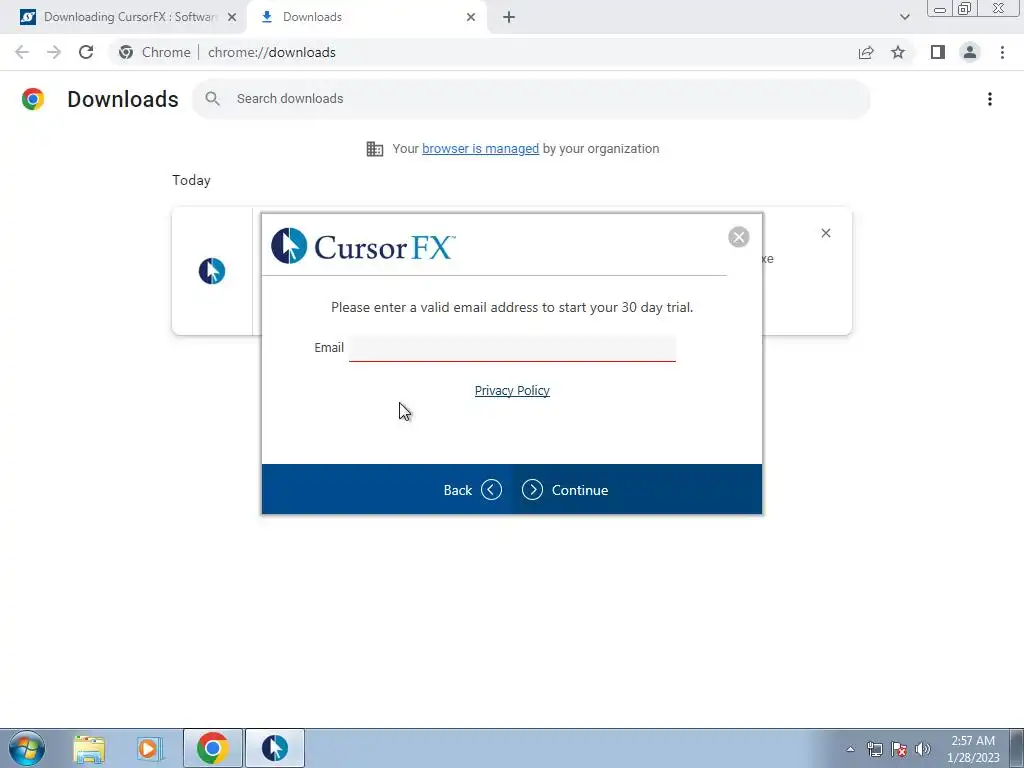Open Windows Explorer from taskbar
The width and height of the screenshot is (1024, 768).
coord(89,748)
